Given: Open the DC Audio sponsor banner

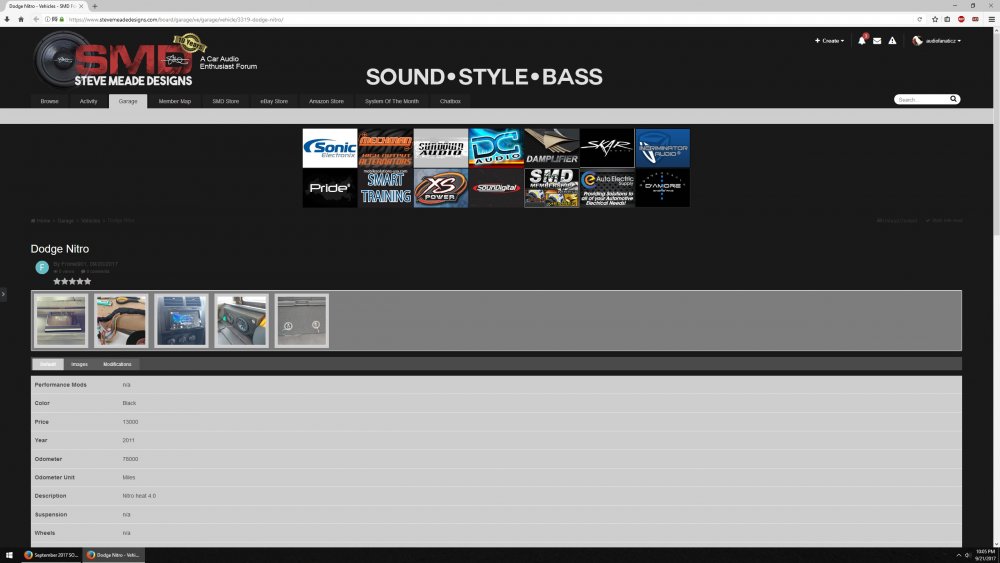Looking at the screenshot, I should click(496, 148).
